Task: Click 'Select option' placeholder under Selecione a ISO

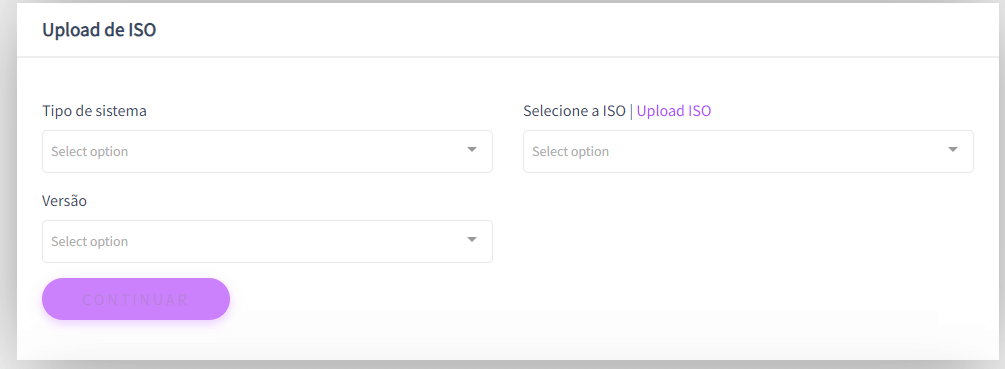Action: click(x=570, y=152)
